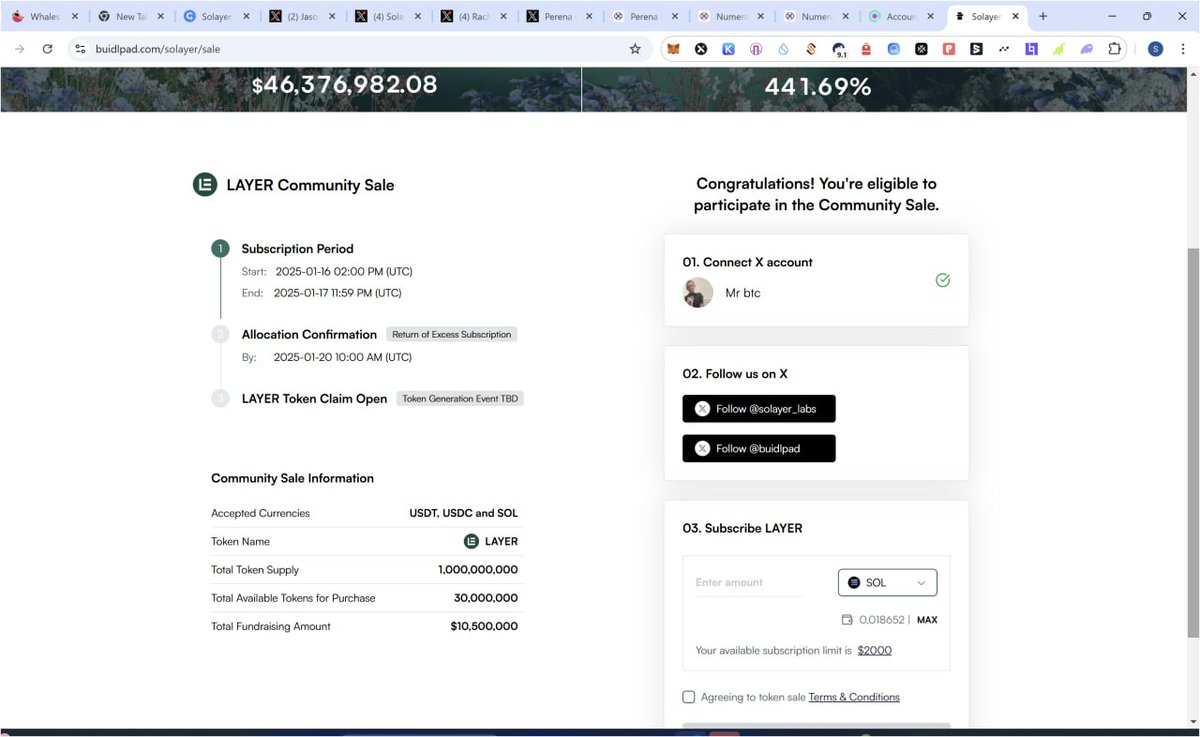The width and height of the screenshot is (1200, 737).
Task: Click the purple ring extension icon
Action: pos(757,49)
